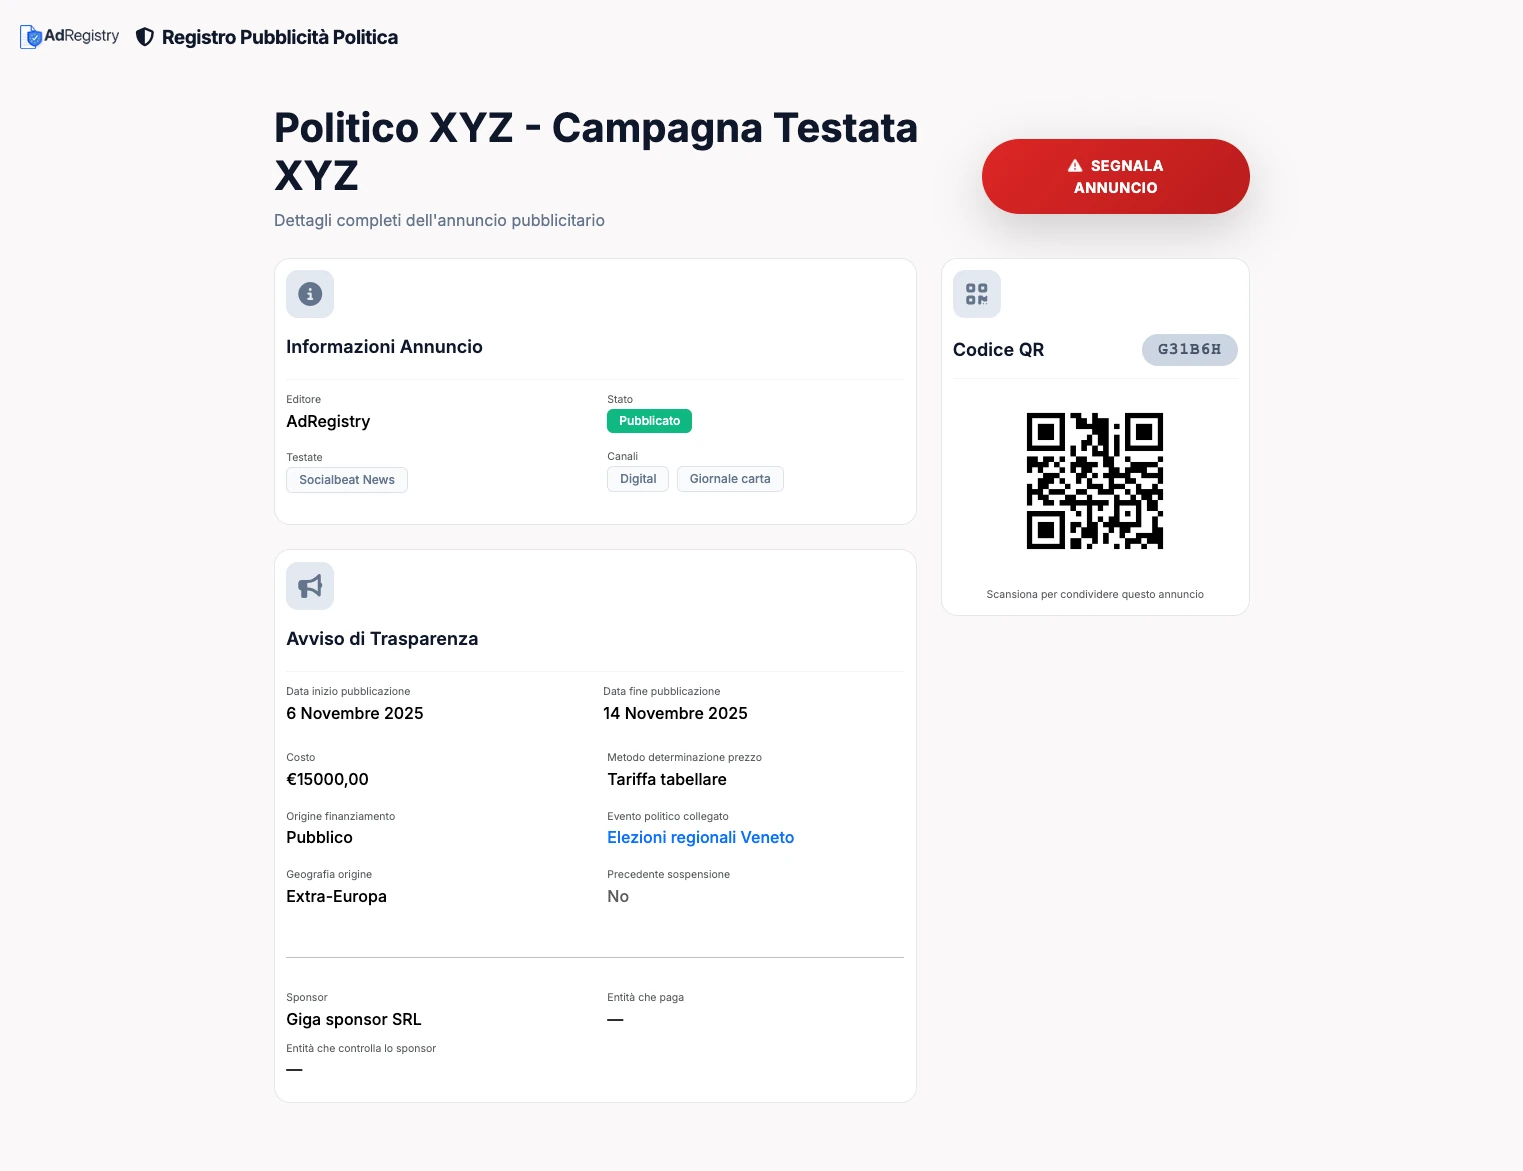Click the QR code image to share

(1094, 480)
